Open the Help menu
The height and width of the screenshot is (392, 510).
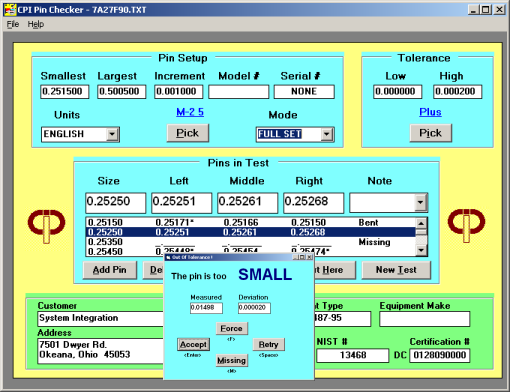pos(36,24)
